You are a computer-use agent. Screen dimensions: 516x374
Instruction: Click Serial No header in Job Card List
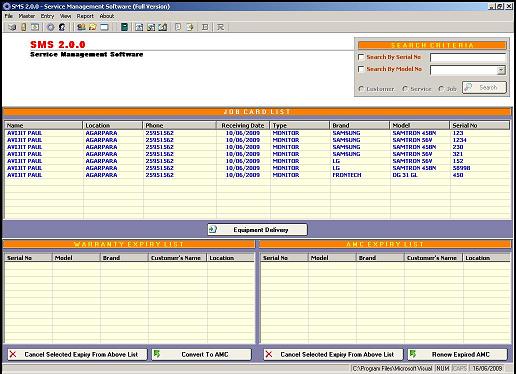click(x=480, y=125)
